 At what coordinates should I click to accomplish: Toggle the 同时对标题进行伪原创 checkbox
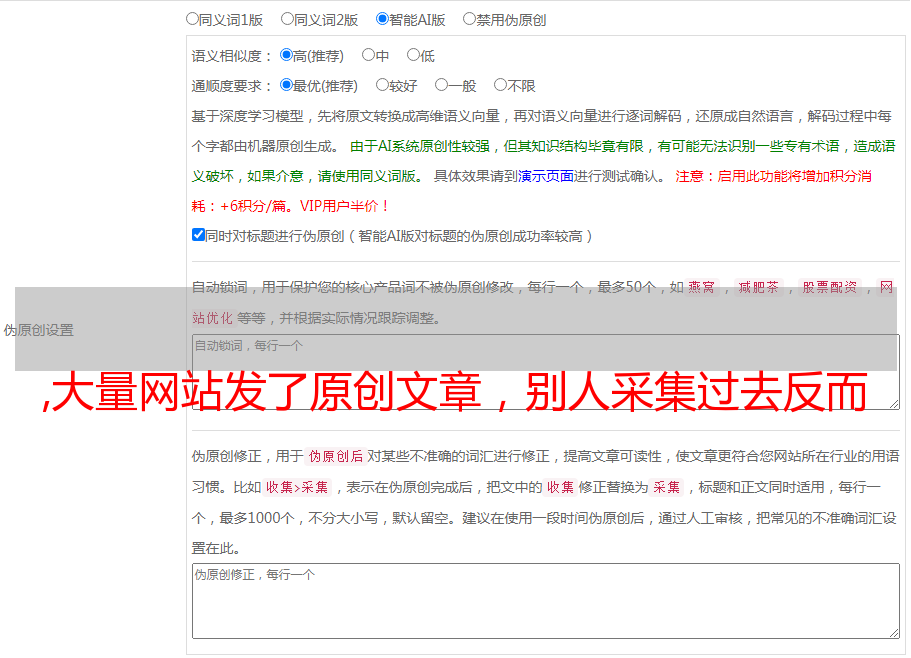198,235
